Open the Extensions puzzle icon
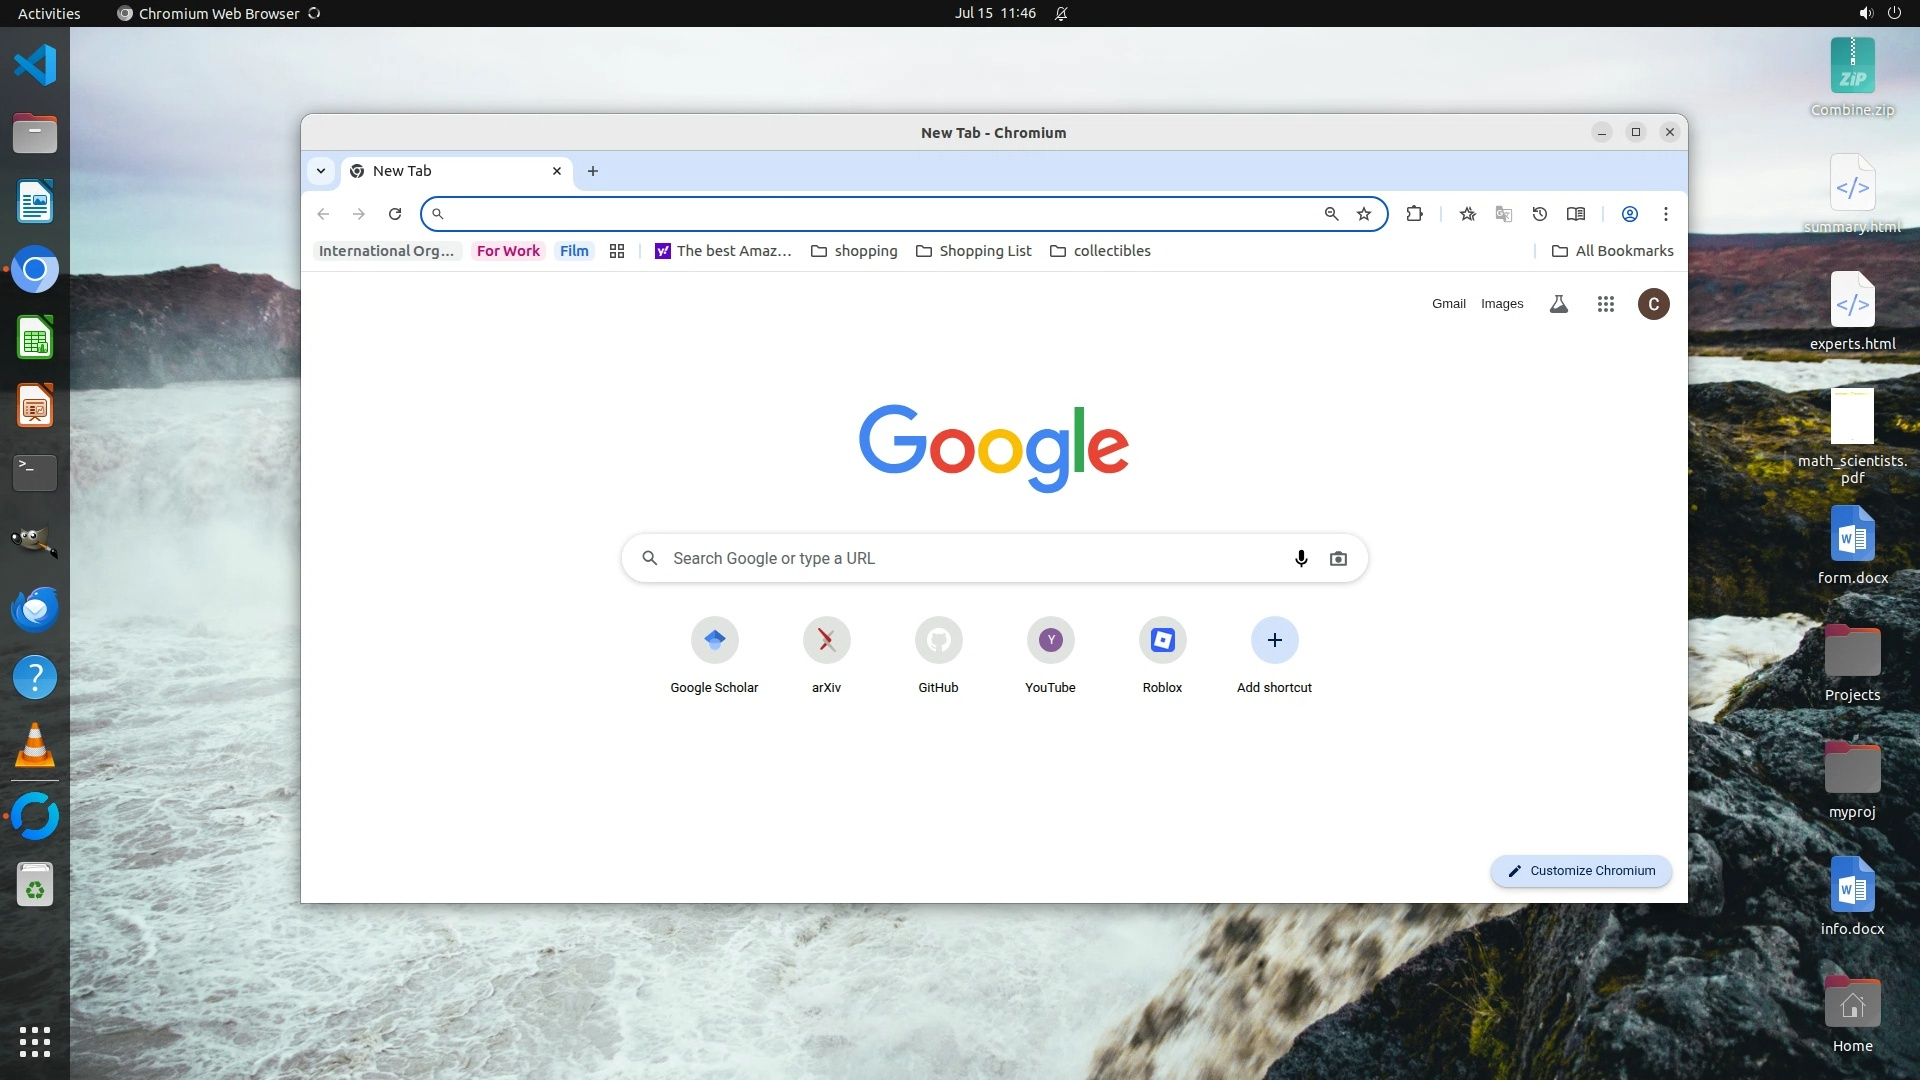This screenshot has height=1080, width=1920. 1414,213
